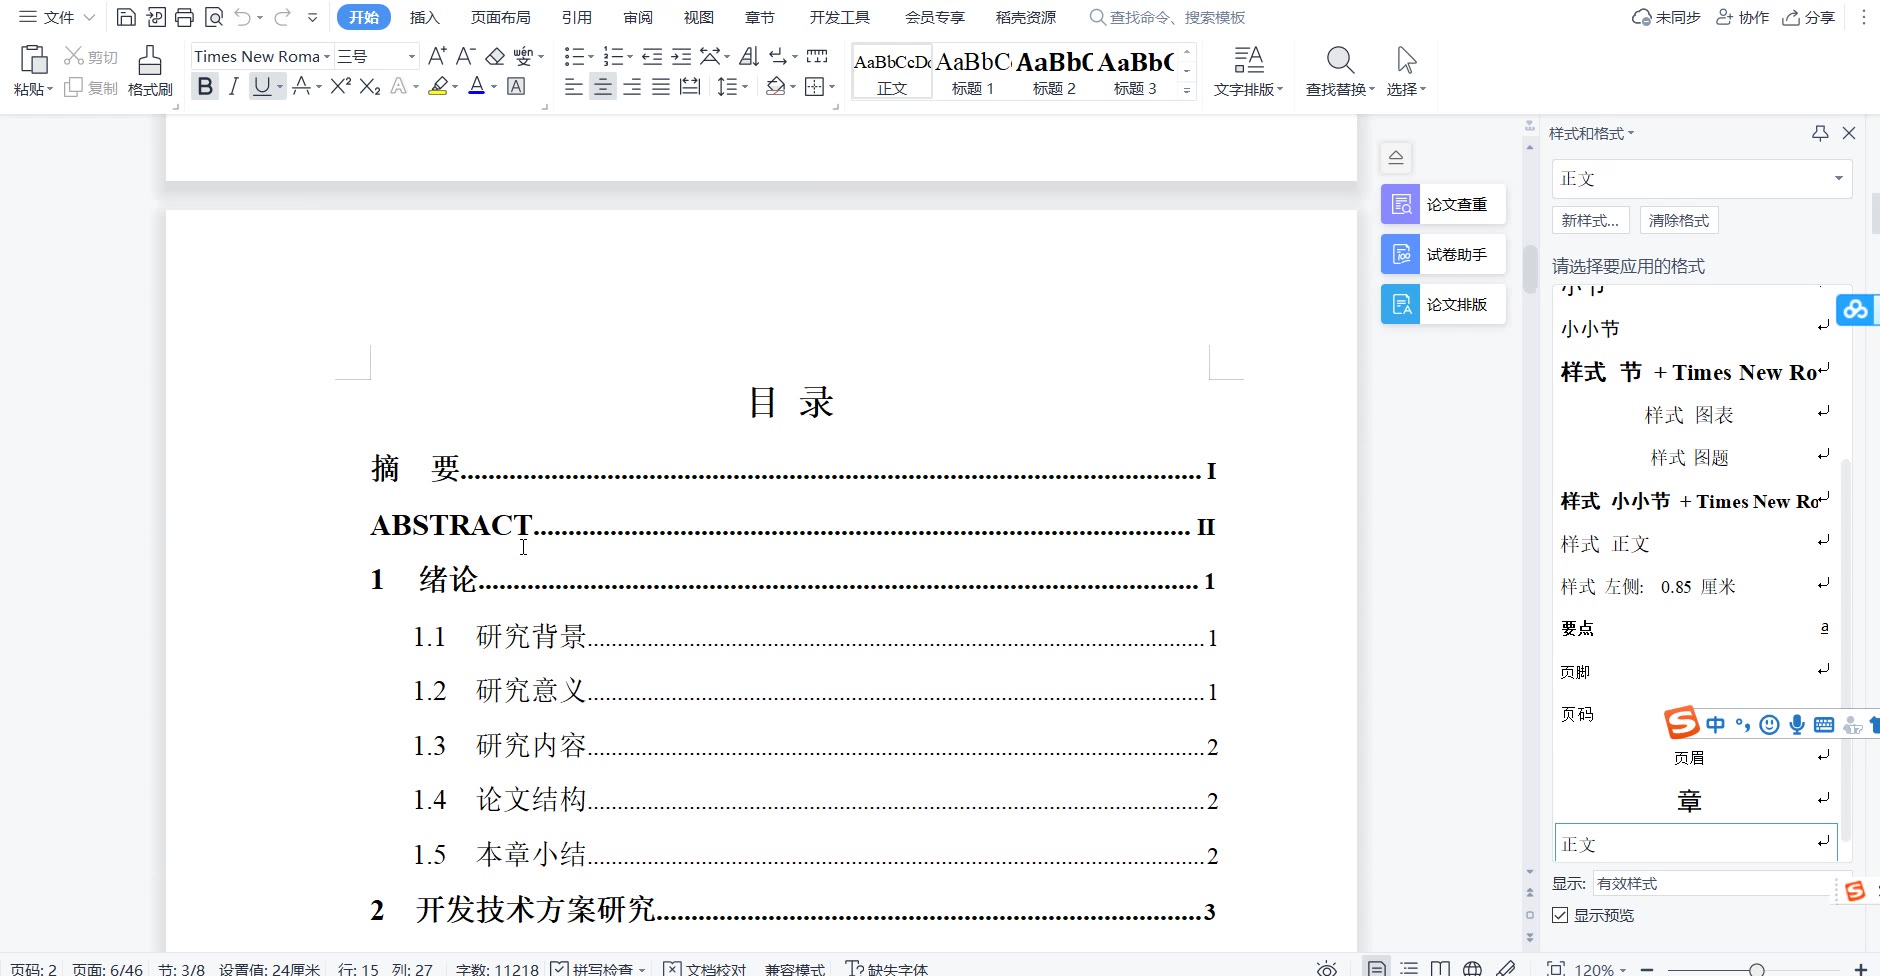Apply superscript formatting
Screen dimensions: 1880x976
(x=340, y=87)
